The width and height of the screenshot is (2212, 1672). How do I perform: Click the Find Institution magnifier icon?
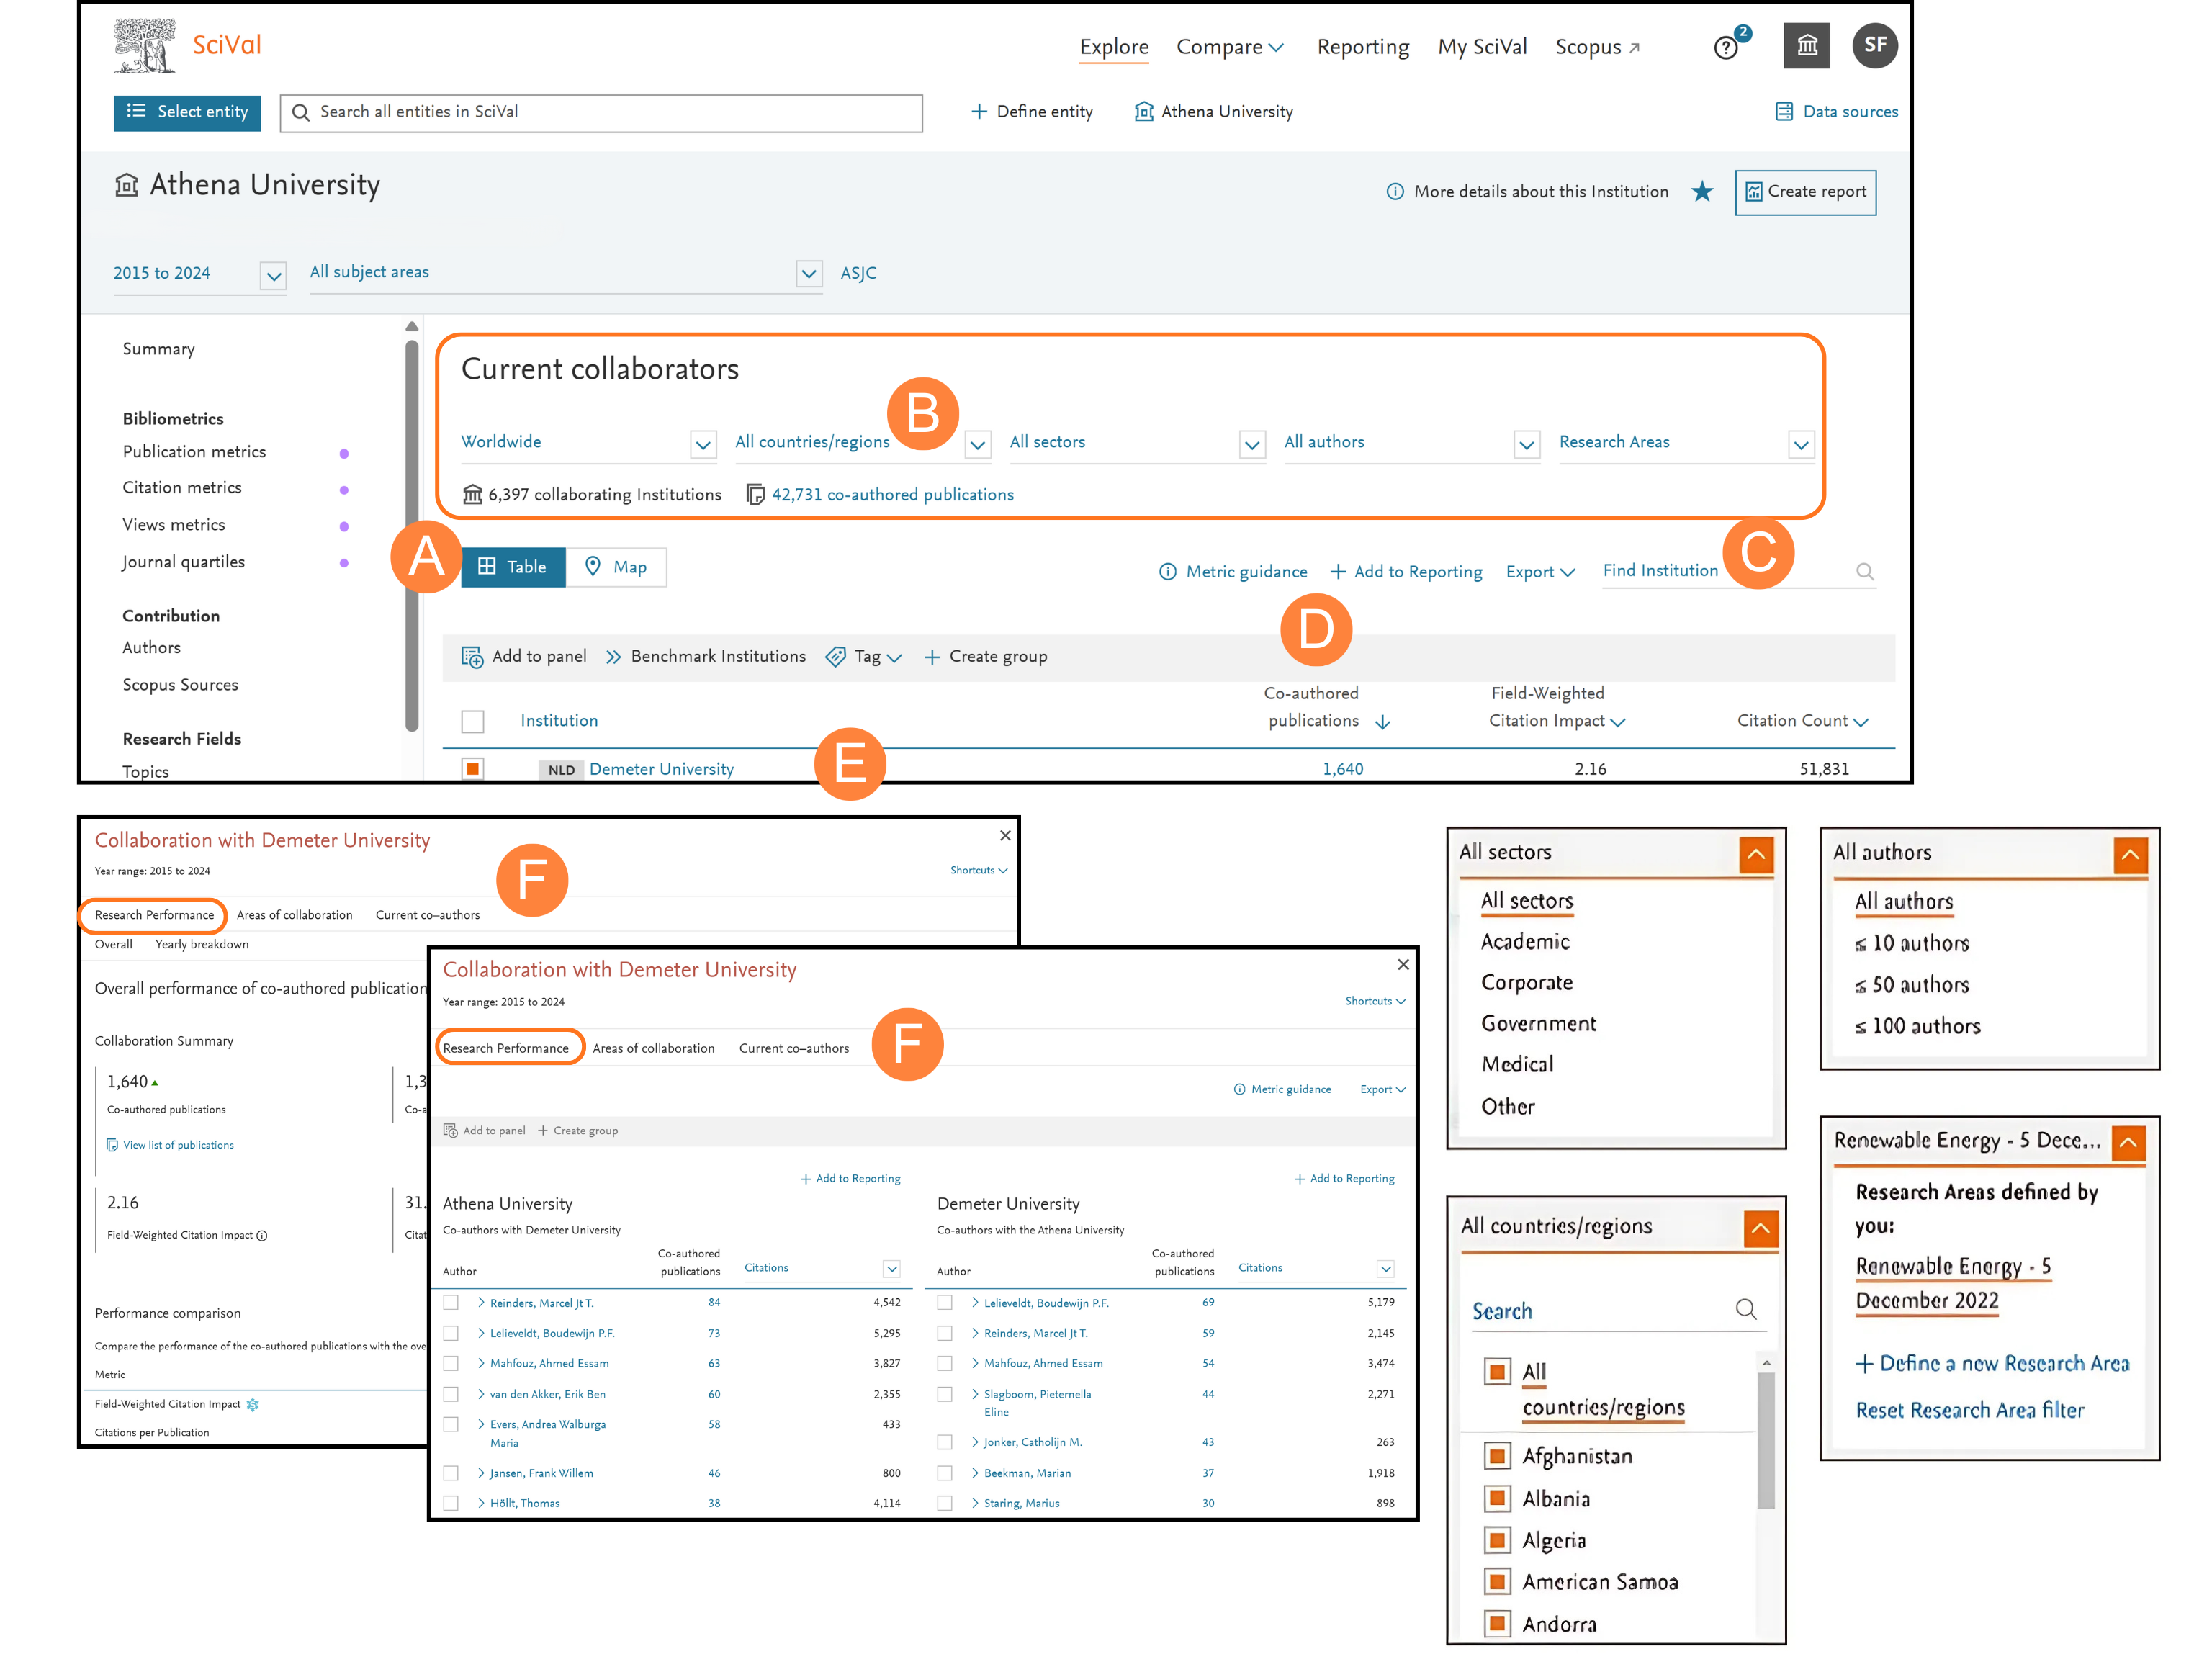[x=1865, y=571]
